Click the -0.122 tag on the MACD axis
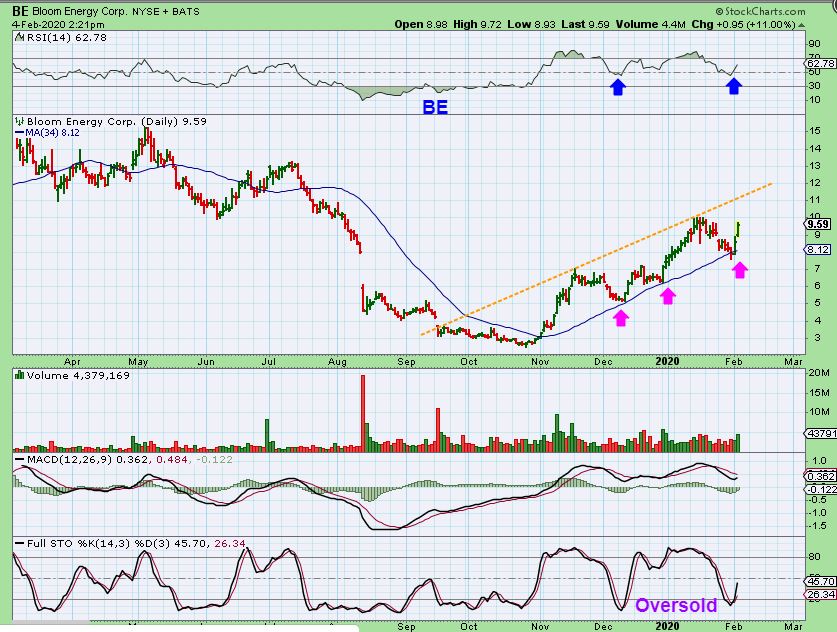 point(822,489)
